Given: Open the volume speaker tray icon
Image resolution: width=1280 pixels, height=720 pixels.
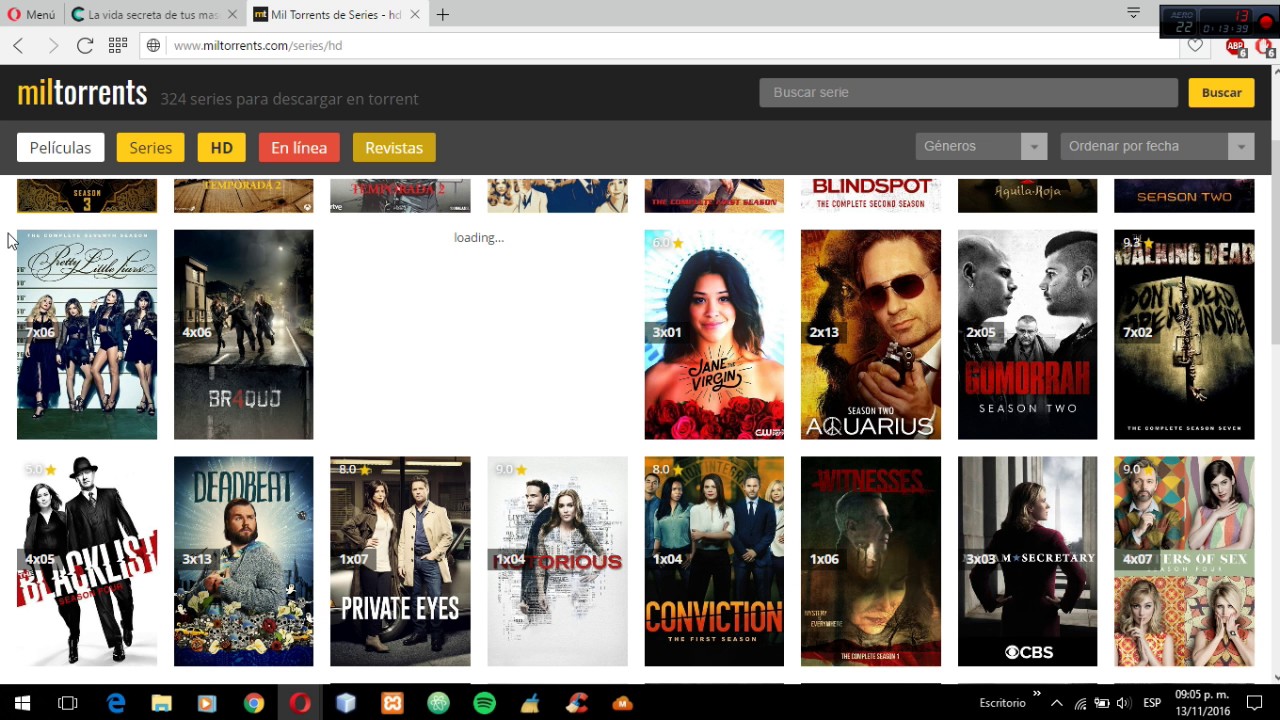Looking at the screenshot, I should 1123,703.
